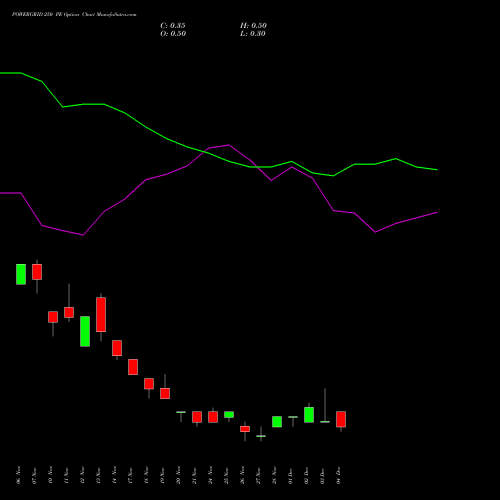
Task: Select the last red candlestick for 04 Dec
Action: pyautogui.click(x=341, y=419)
